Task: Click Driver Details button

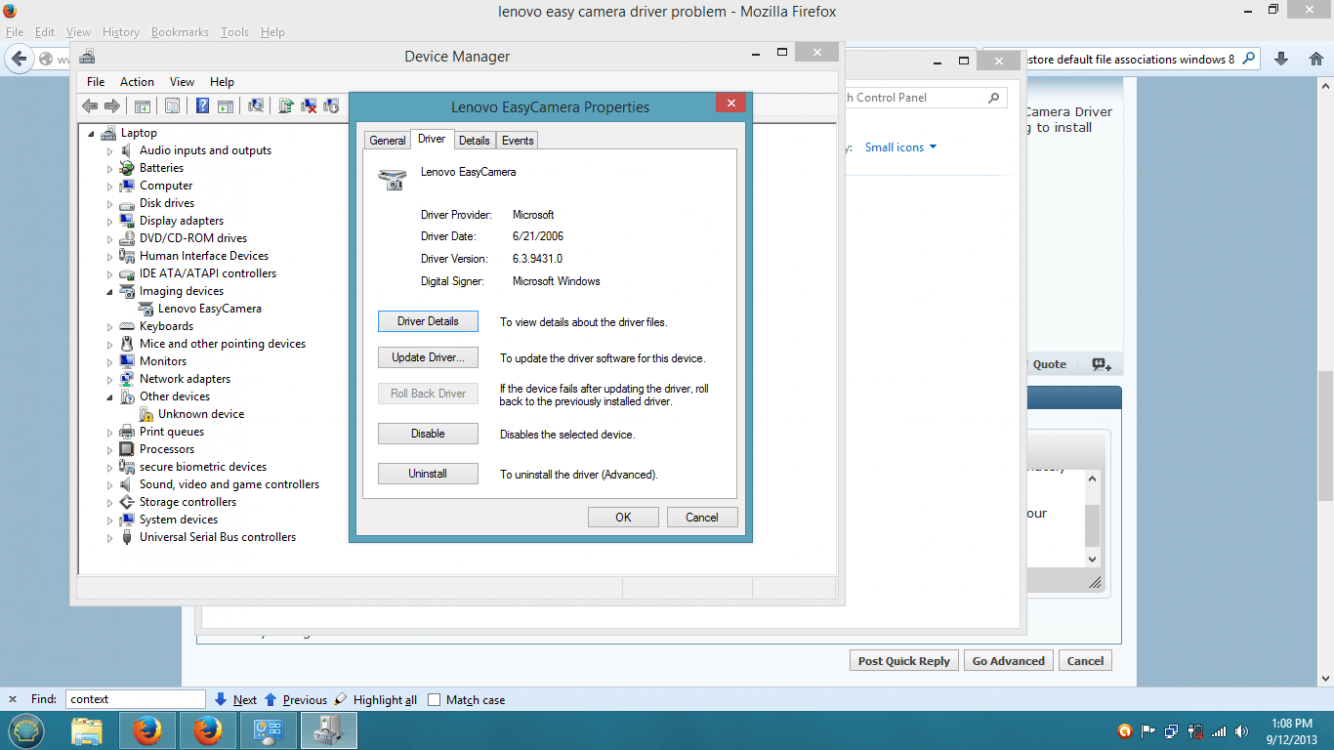Action: coord(428,321)
